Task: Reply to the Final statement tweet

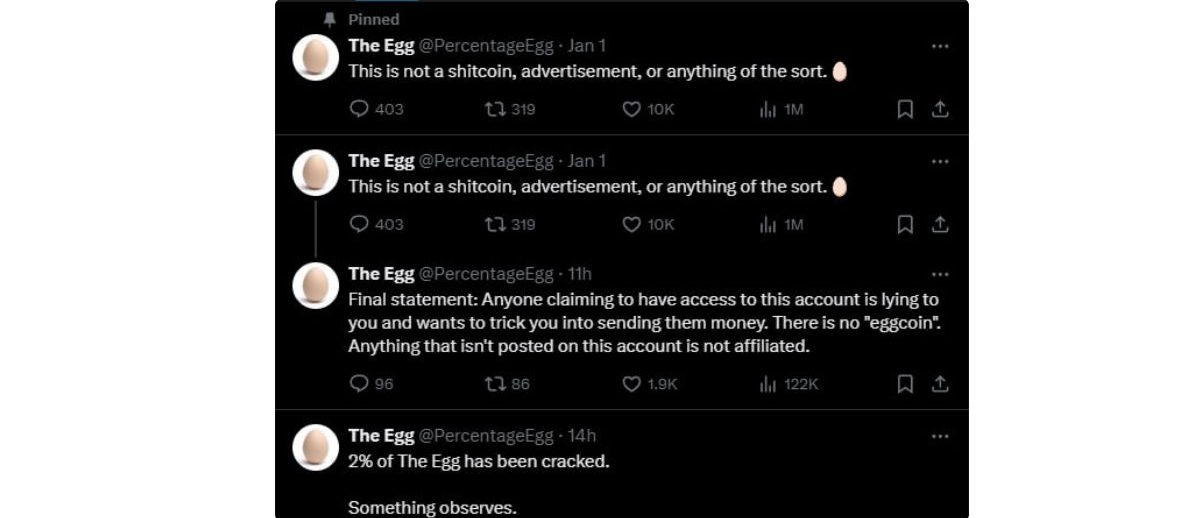Action: pos(360,383)
